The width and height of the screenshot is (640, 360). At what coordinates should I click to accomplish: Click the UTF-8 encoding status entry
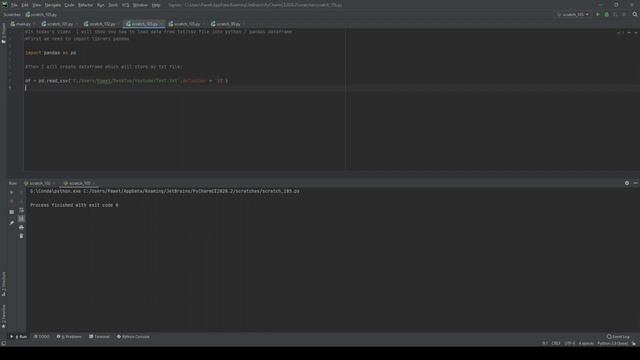click(x=570, y=343)
